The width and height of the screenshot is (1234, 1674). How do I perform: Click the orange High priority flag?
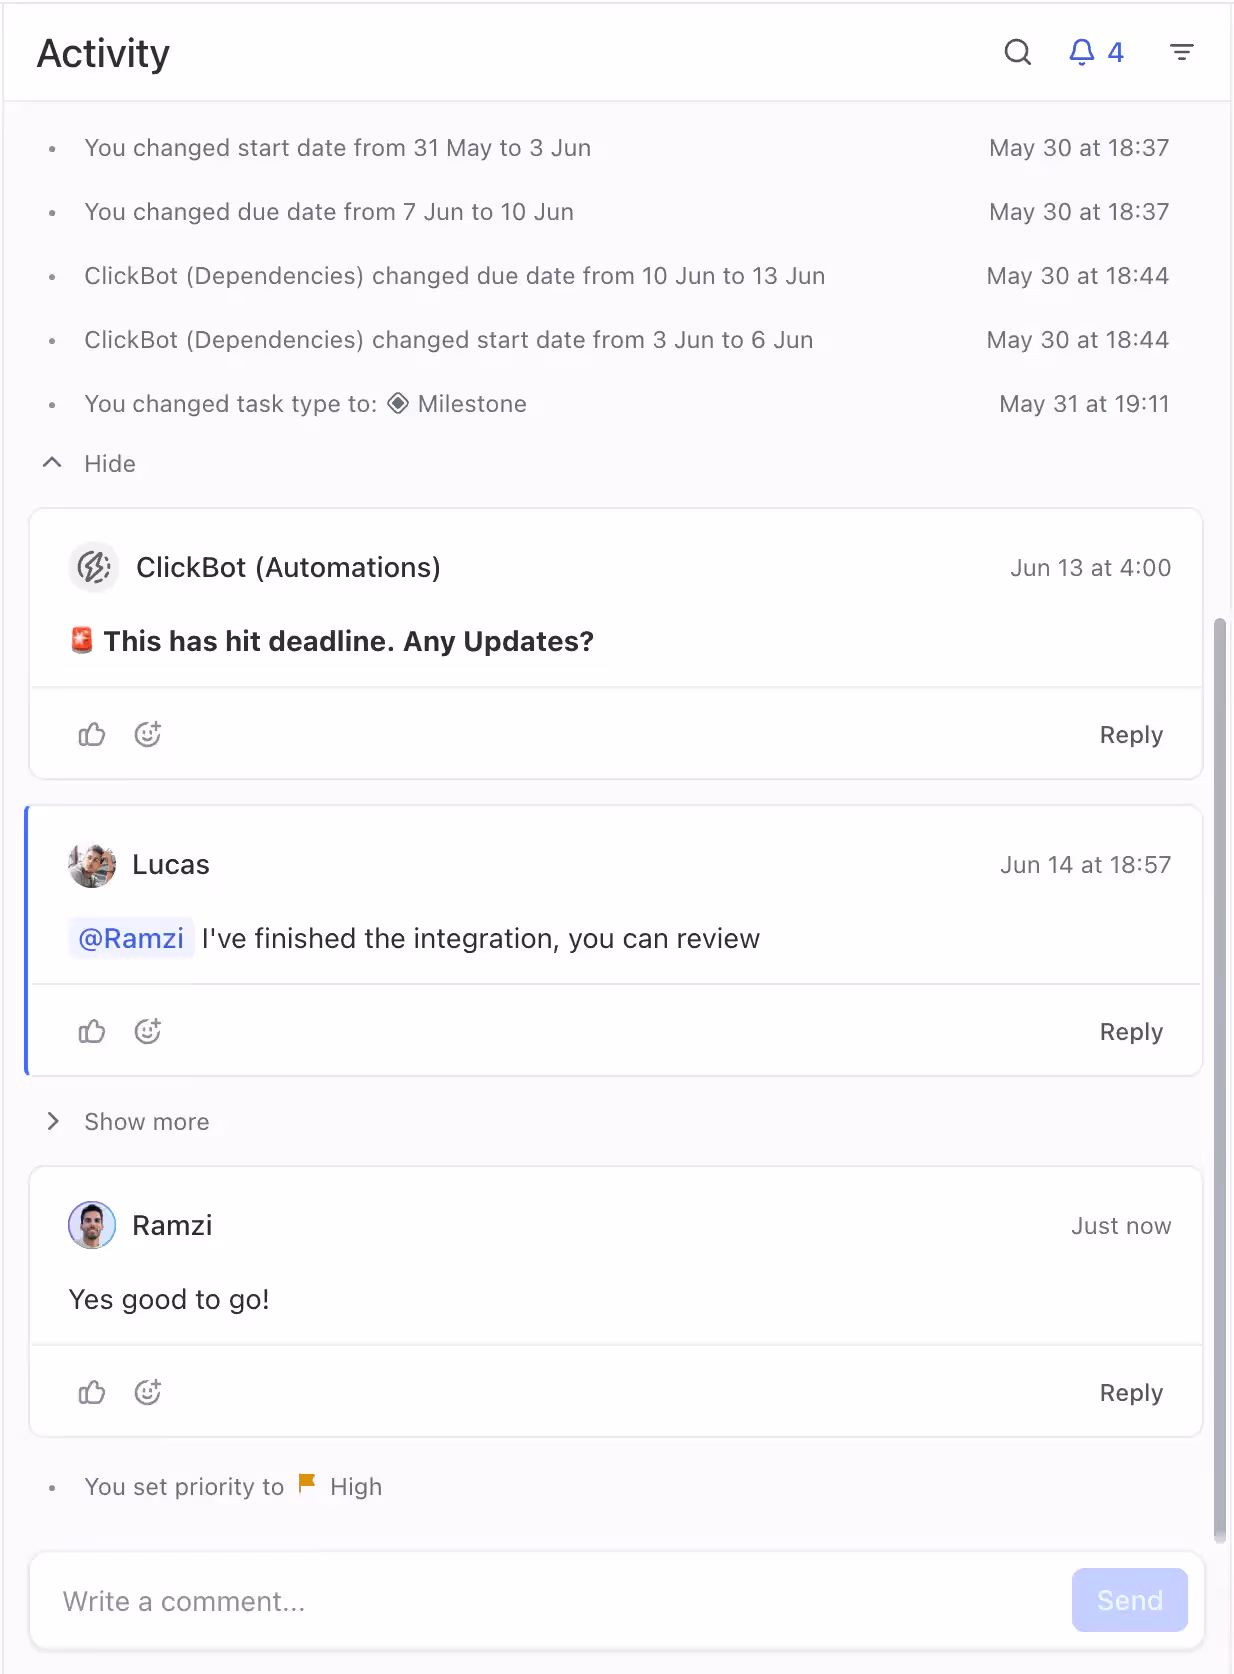tap(307, 1484)
